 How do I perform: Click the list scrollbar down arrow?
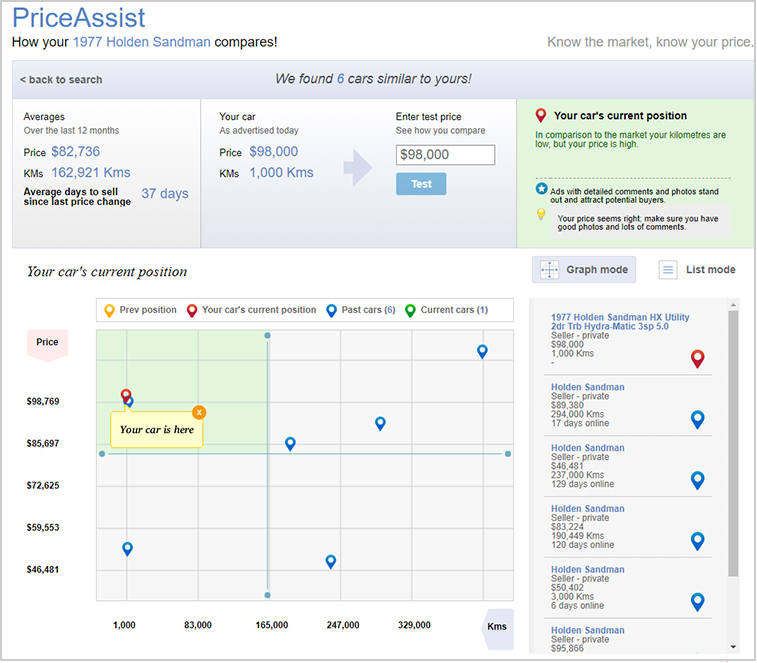[733, 647]
